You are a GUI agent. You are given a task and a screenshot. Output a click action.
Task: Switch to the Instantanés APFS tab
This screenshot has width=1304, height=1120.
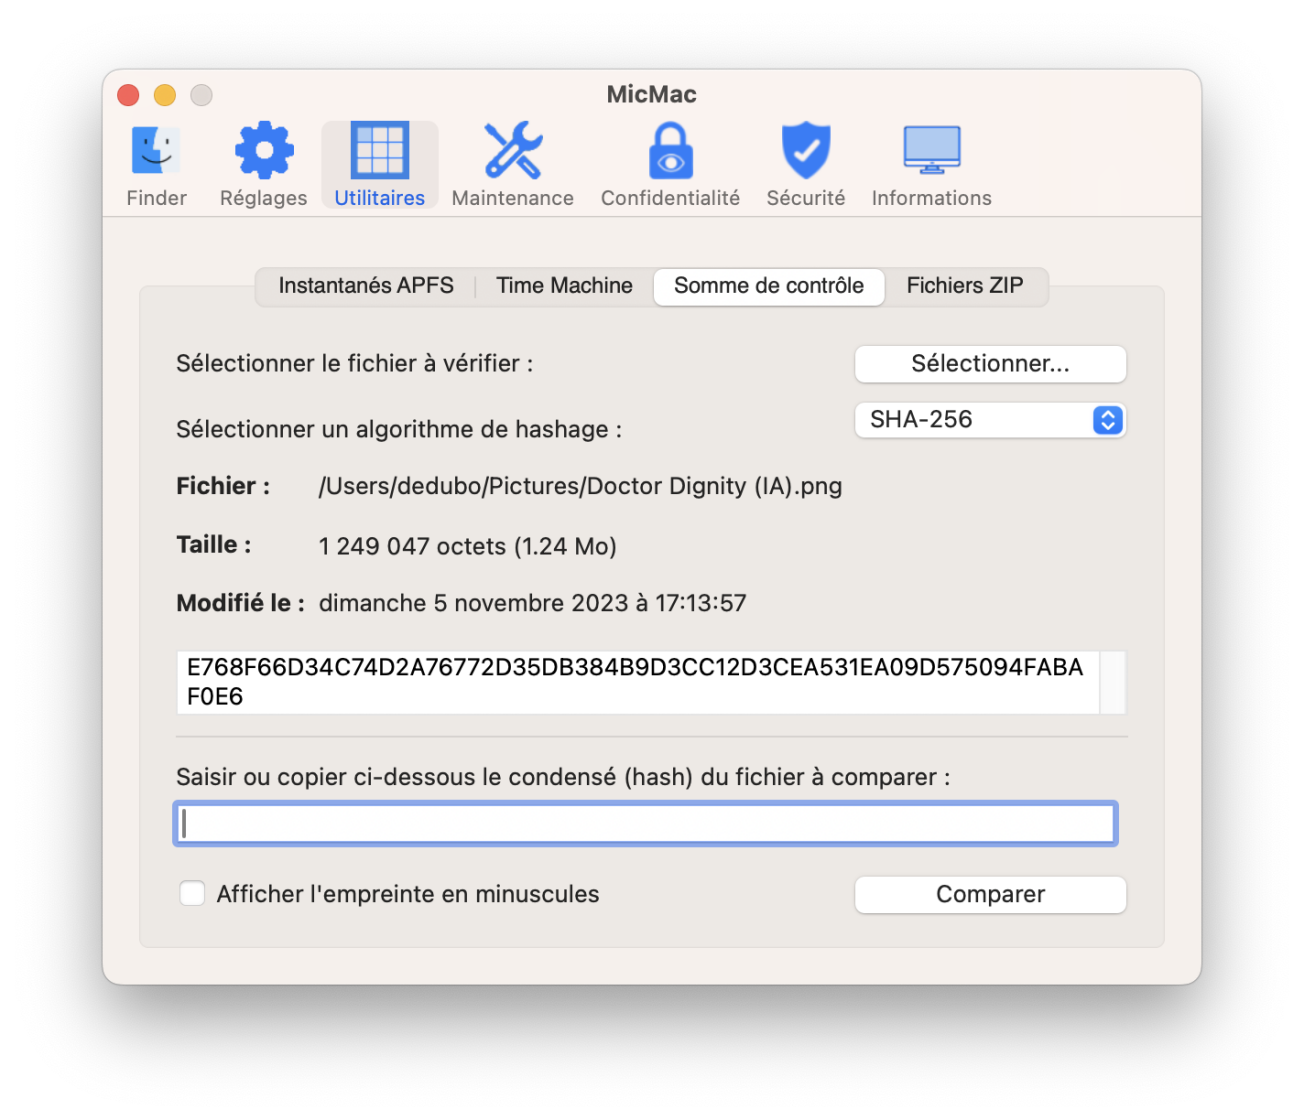pyautogui.click(x=366, y=286)
